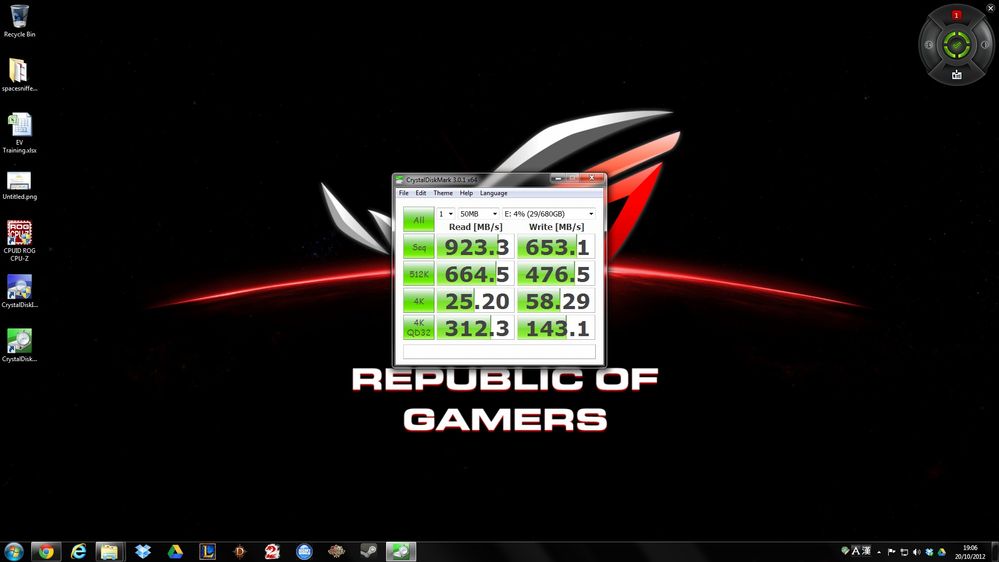Screen dimensions: 999x562
Task: Click the Show desktop button
Action: [x=995, y=552]
